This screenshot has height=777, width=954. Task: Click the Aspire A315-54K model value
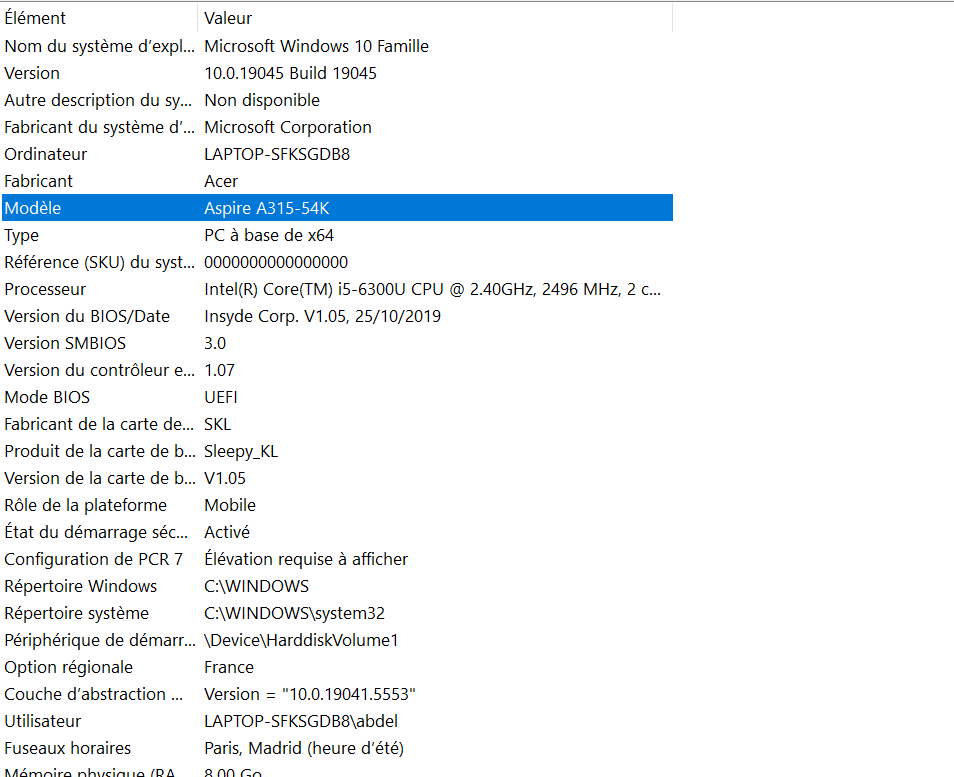click(x=266, y=208)
